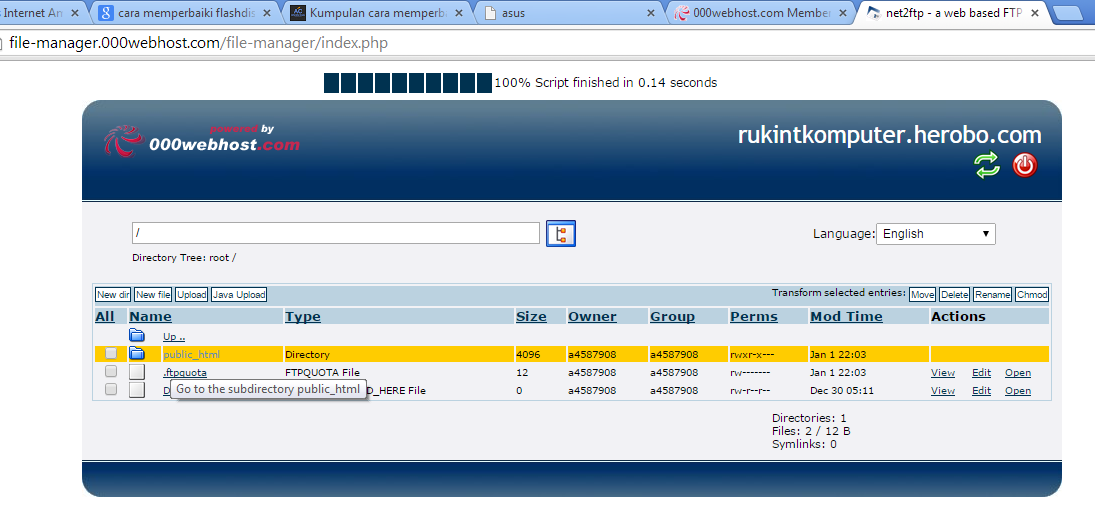The height and width of the screenshot is (518, 1095).
Task: Click Edit in the Dec 30 05:11 row
Action: coord(981,391)
